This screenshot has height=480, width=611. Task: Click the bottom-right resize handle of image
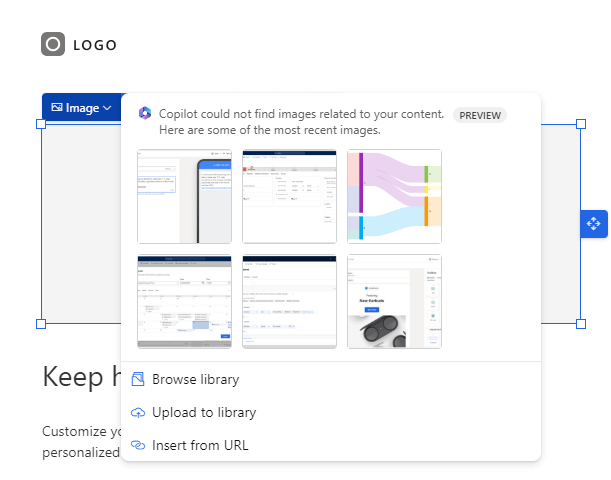[581, 324]
